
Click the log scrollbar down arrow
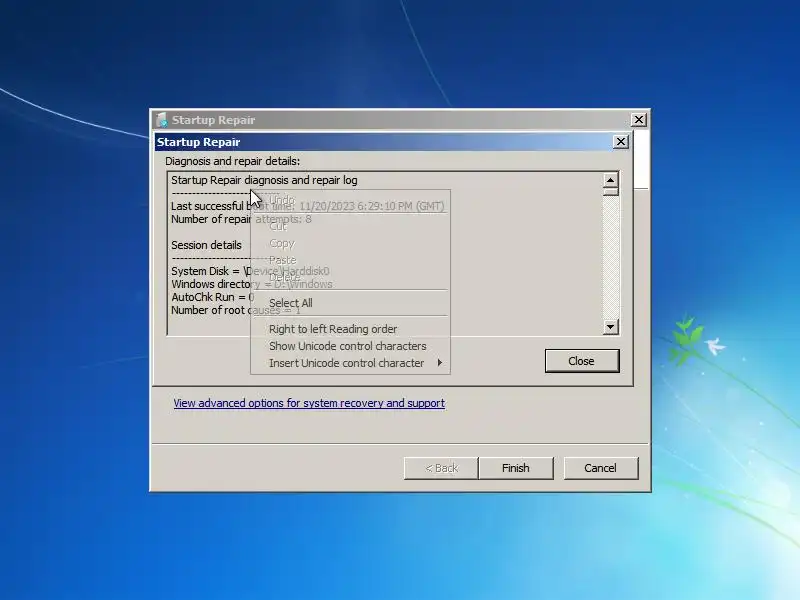point(610,327)
